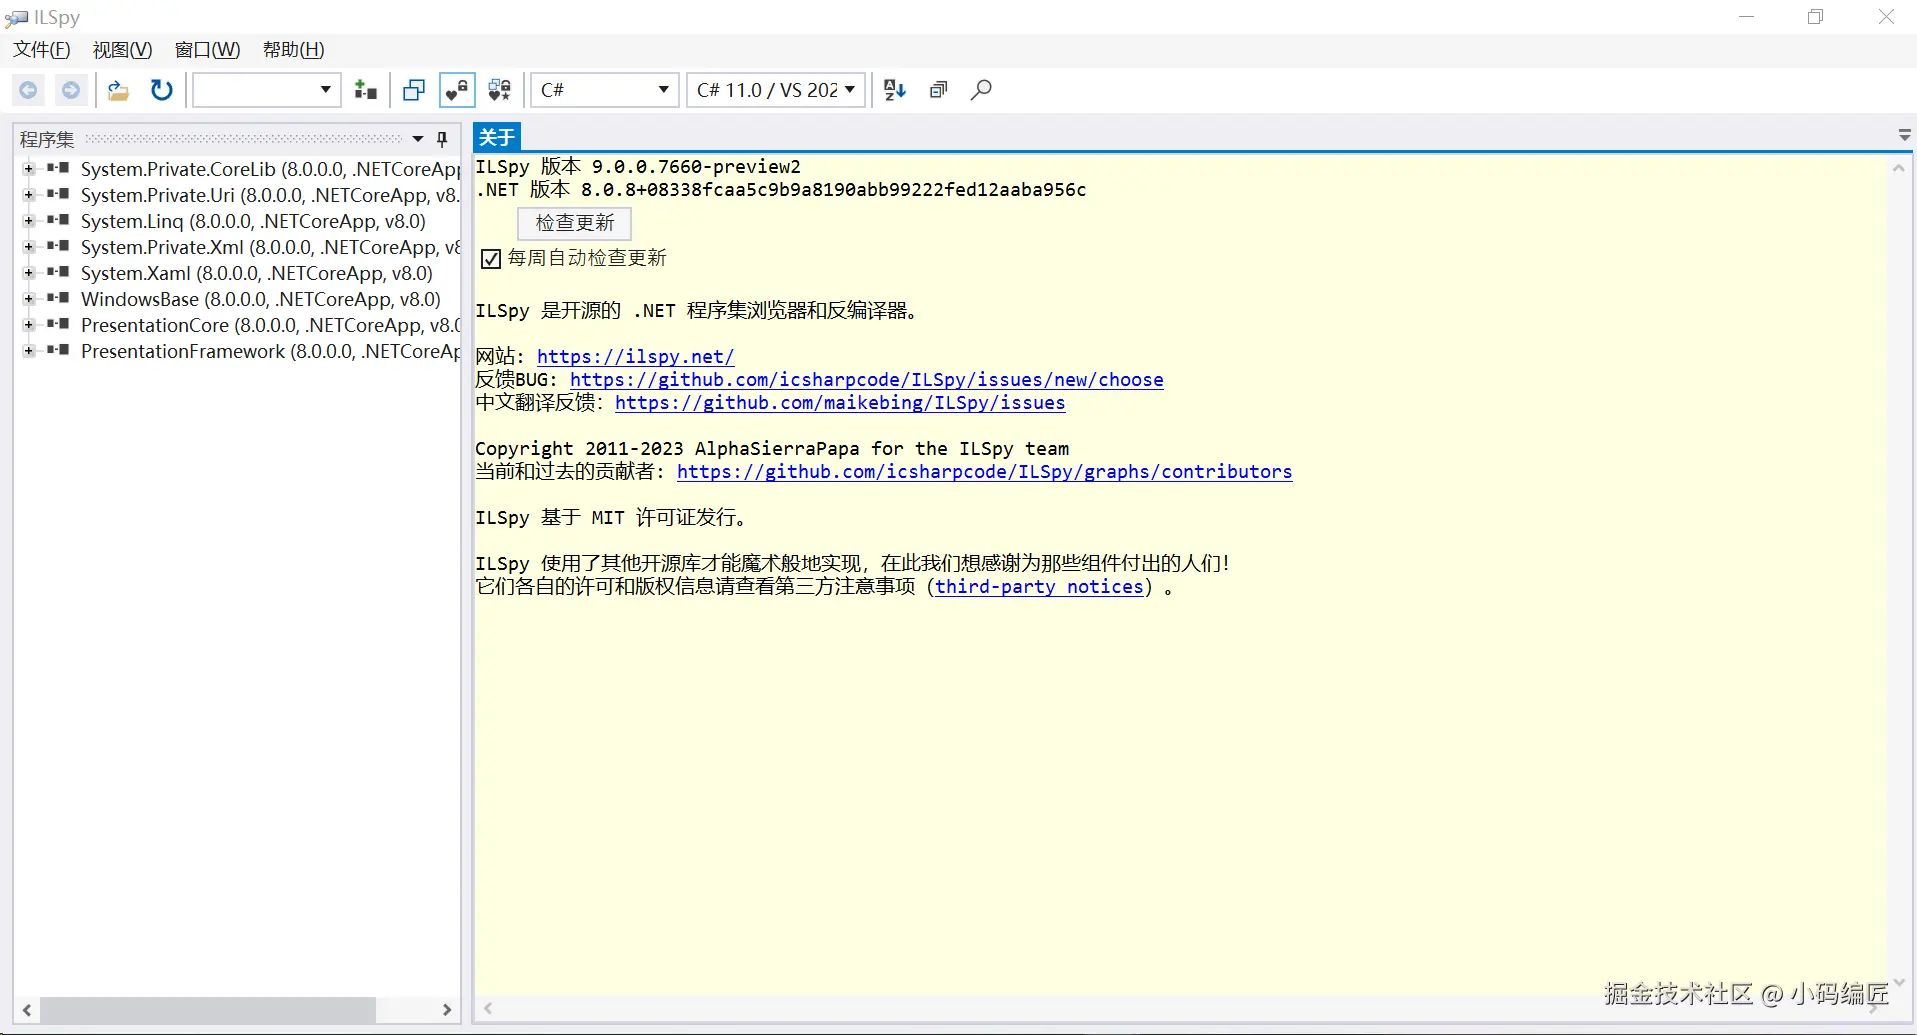The image size is (1917, 1035).
Task: Click the System.Xaml assembly icon
Action: point(58,272)
